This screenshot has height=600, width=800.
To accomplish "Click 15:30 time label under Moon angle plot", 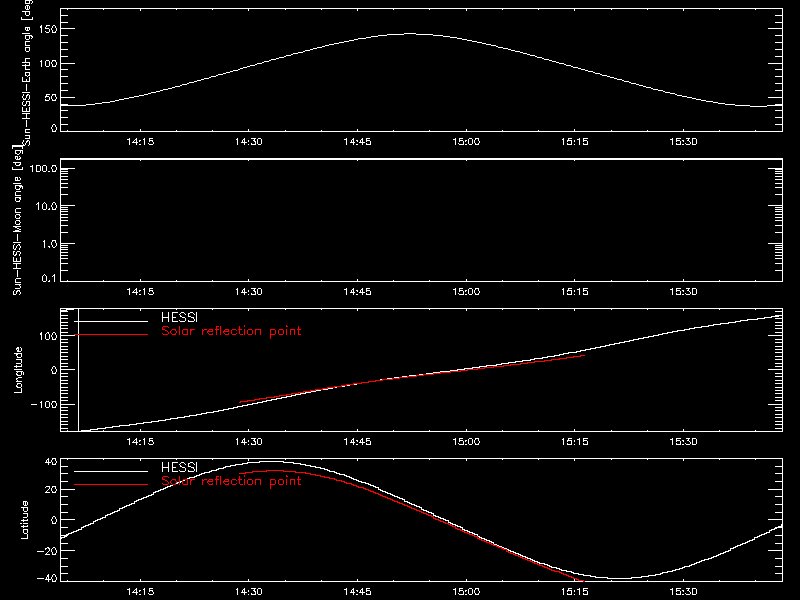I will (x=683, y=291).
